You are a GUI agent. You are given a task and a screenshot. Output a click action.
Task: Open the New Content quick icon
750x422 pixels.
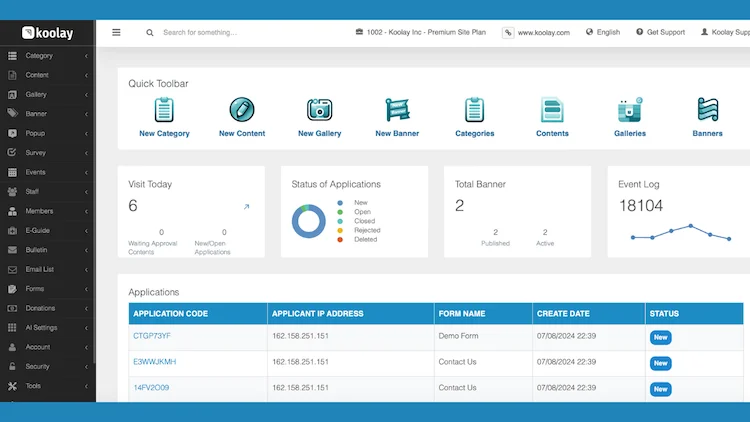(242, 110)
